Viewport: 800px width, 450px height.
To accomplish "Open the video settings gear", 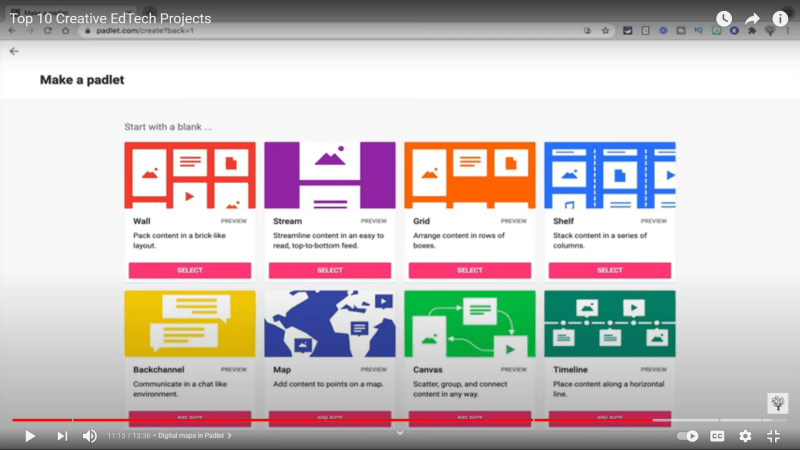I will click(745, 436).
